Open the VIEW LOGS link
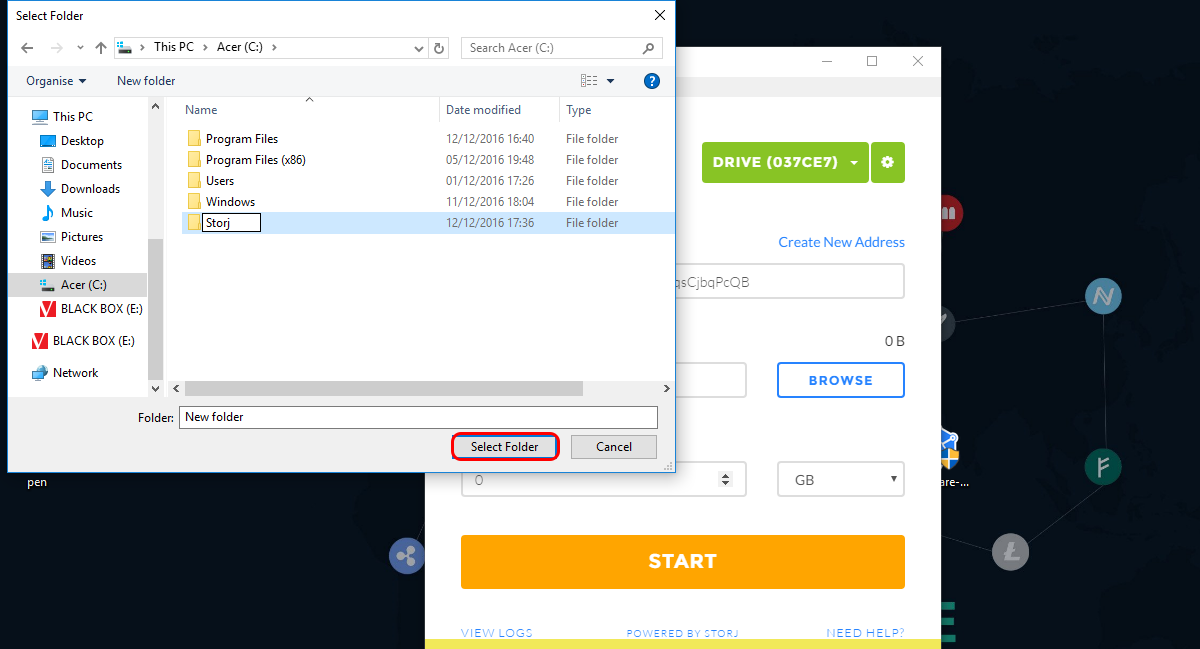Viewport: 1200px width, 649px height. [x=497, y=633]
